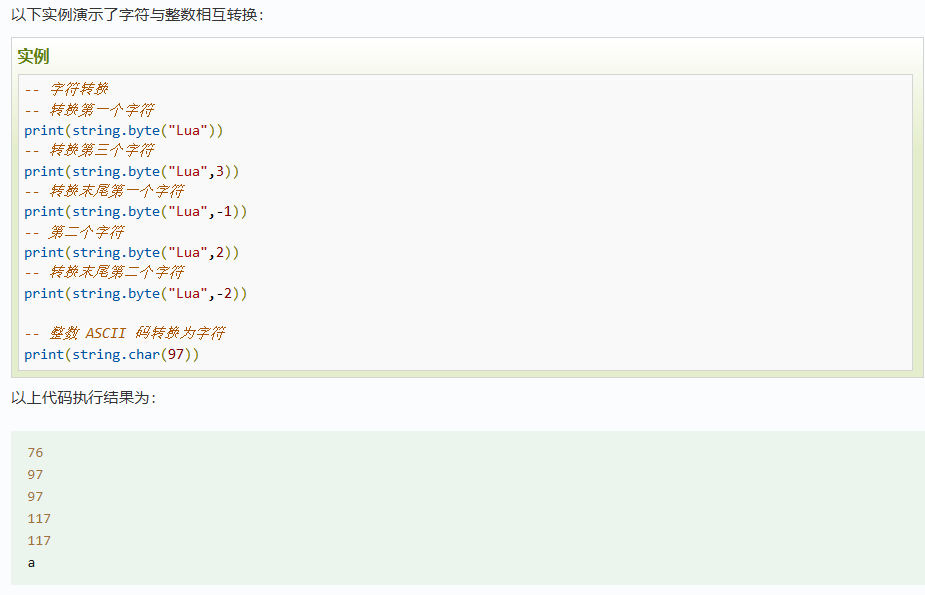Click the line print(string.char(97))

[x=111, y=354]
